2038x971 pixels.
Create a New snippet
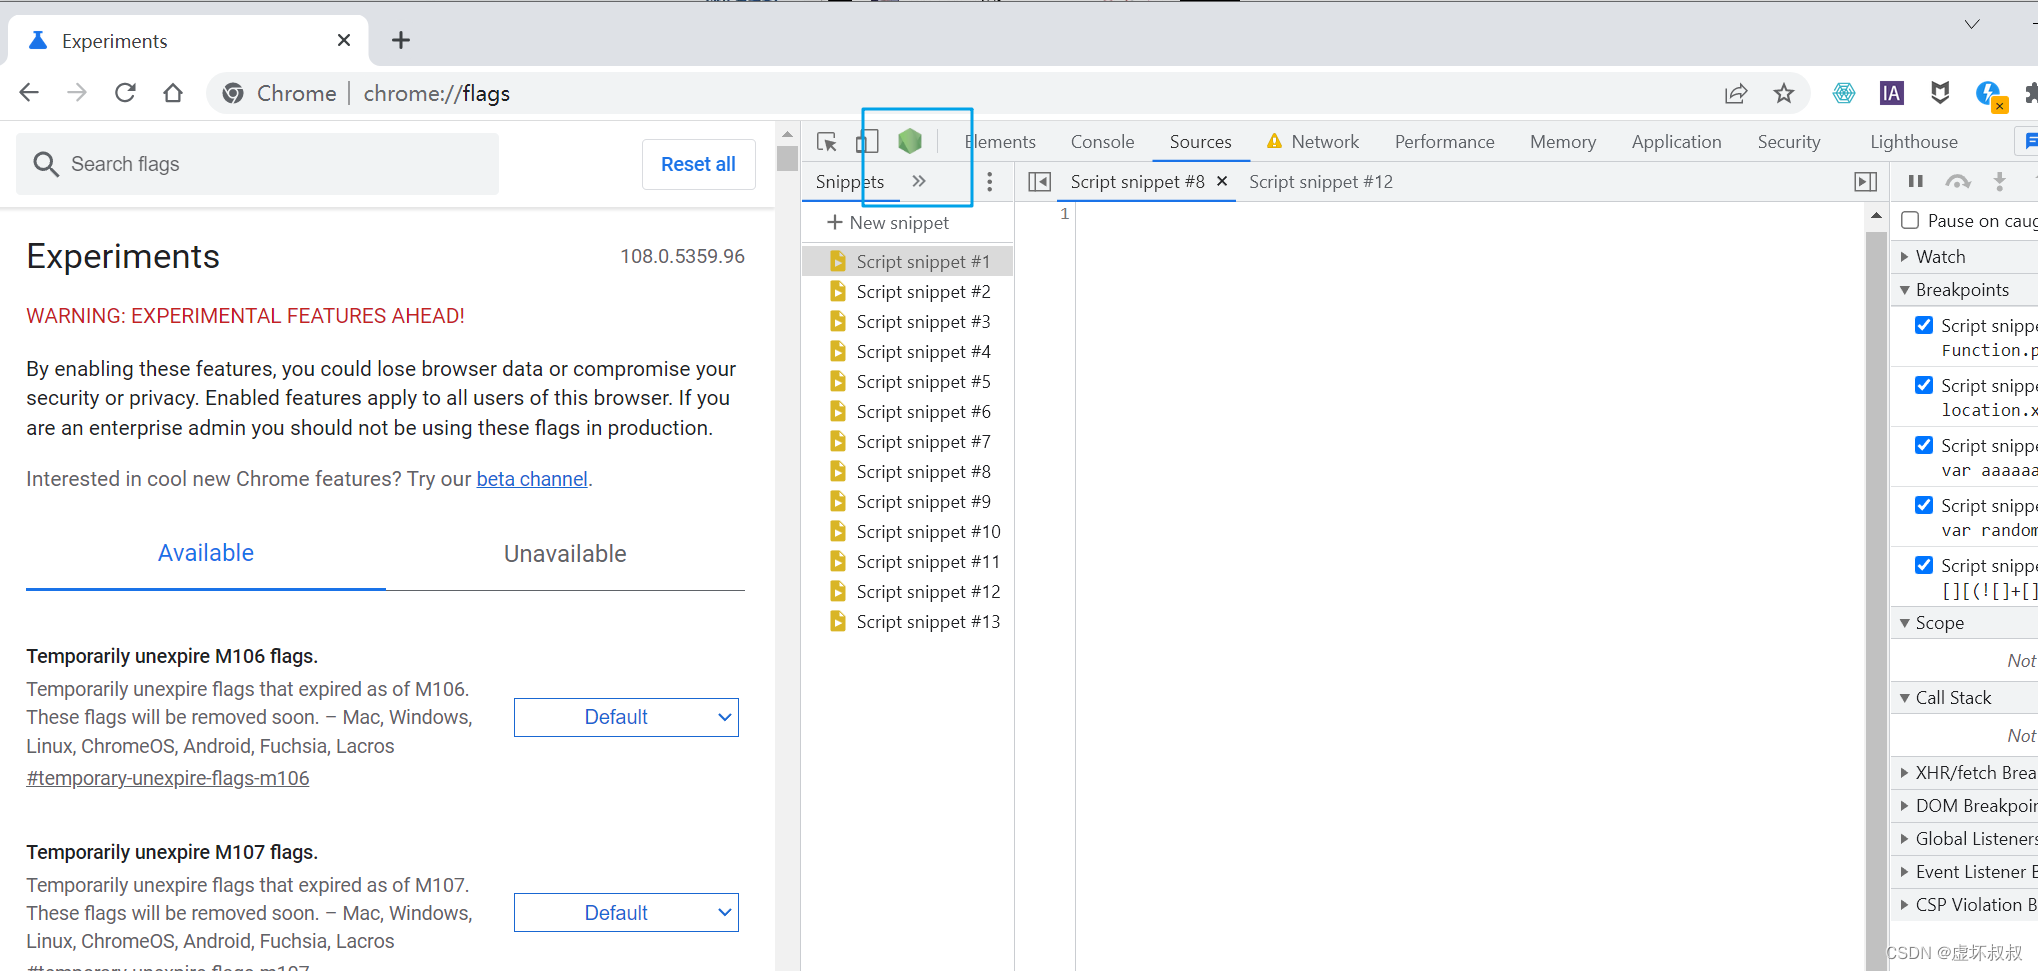tap(888, 223)
